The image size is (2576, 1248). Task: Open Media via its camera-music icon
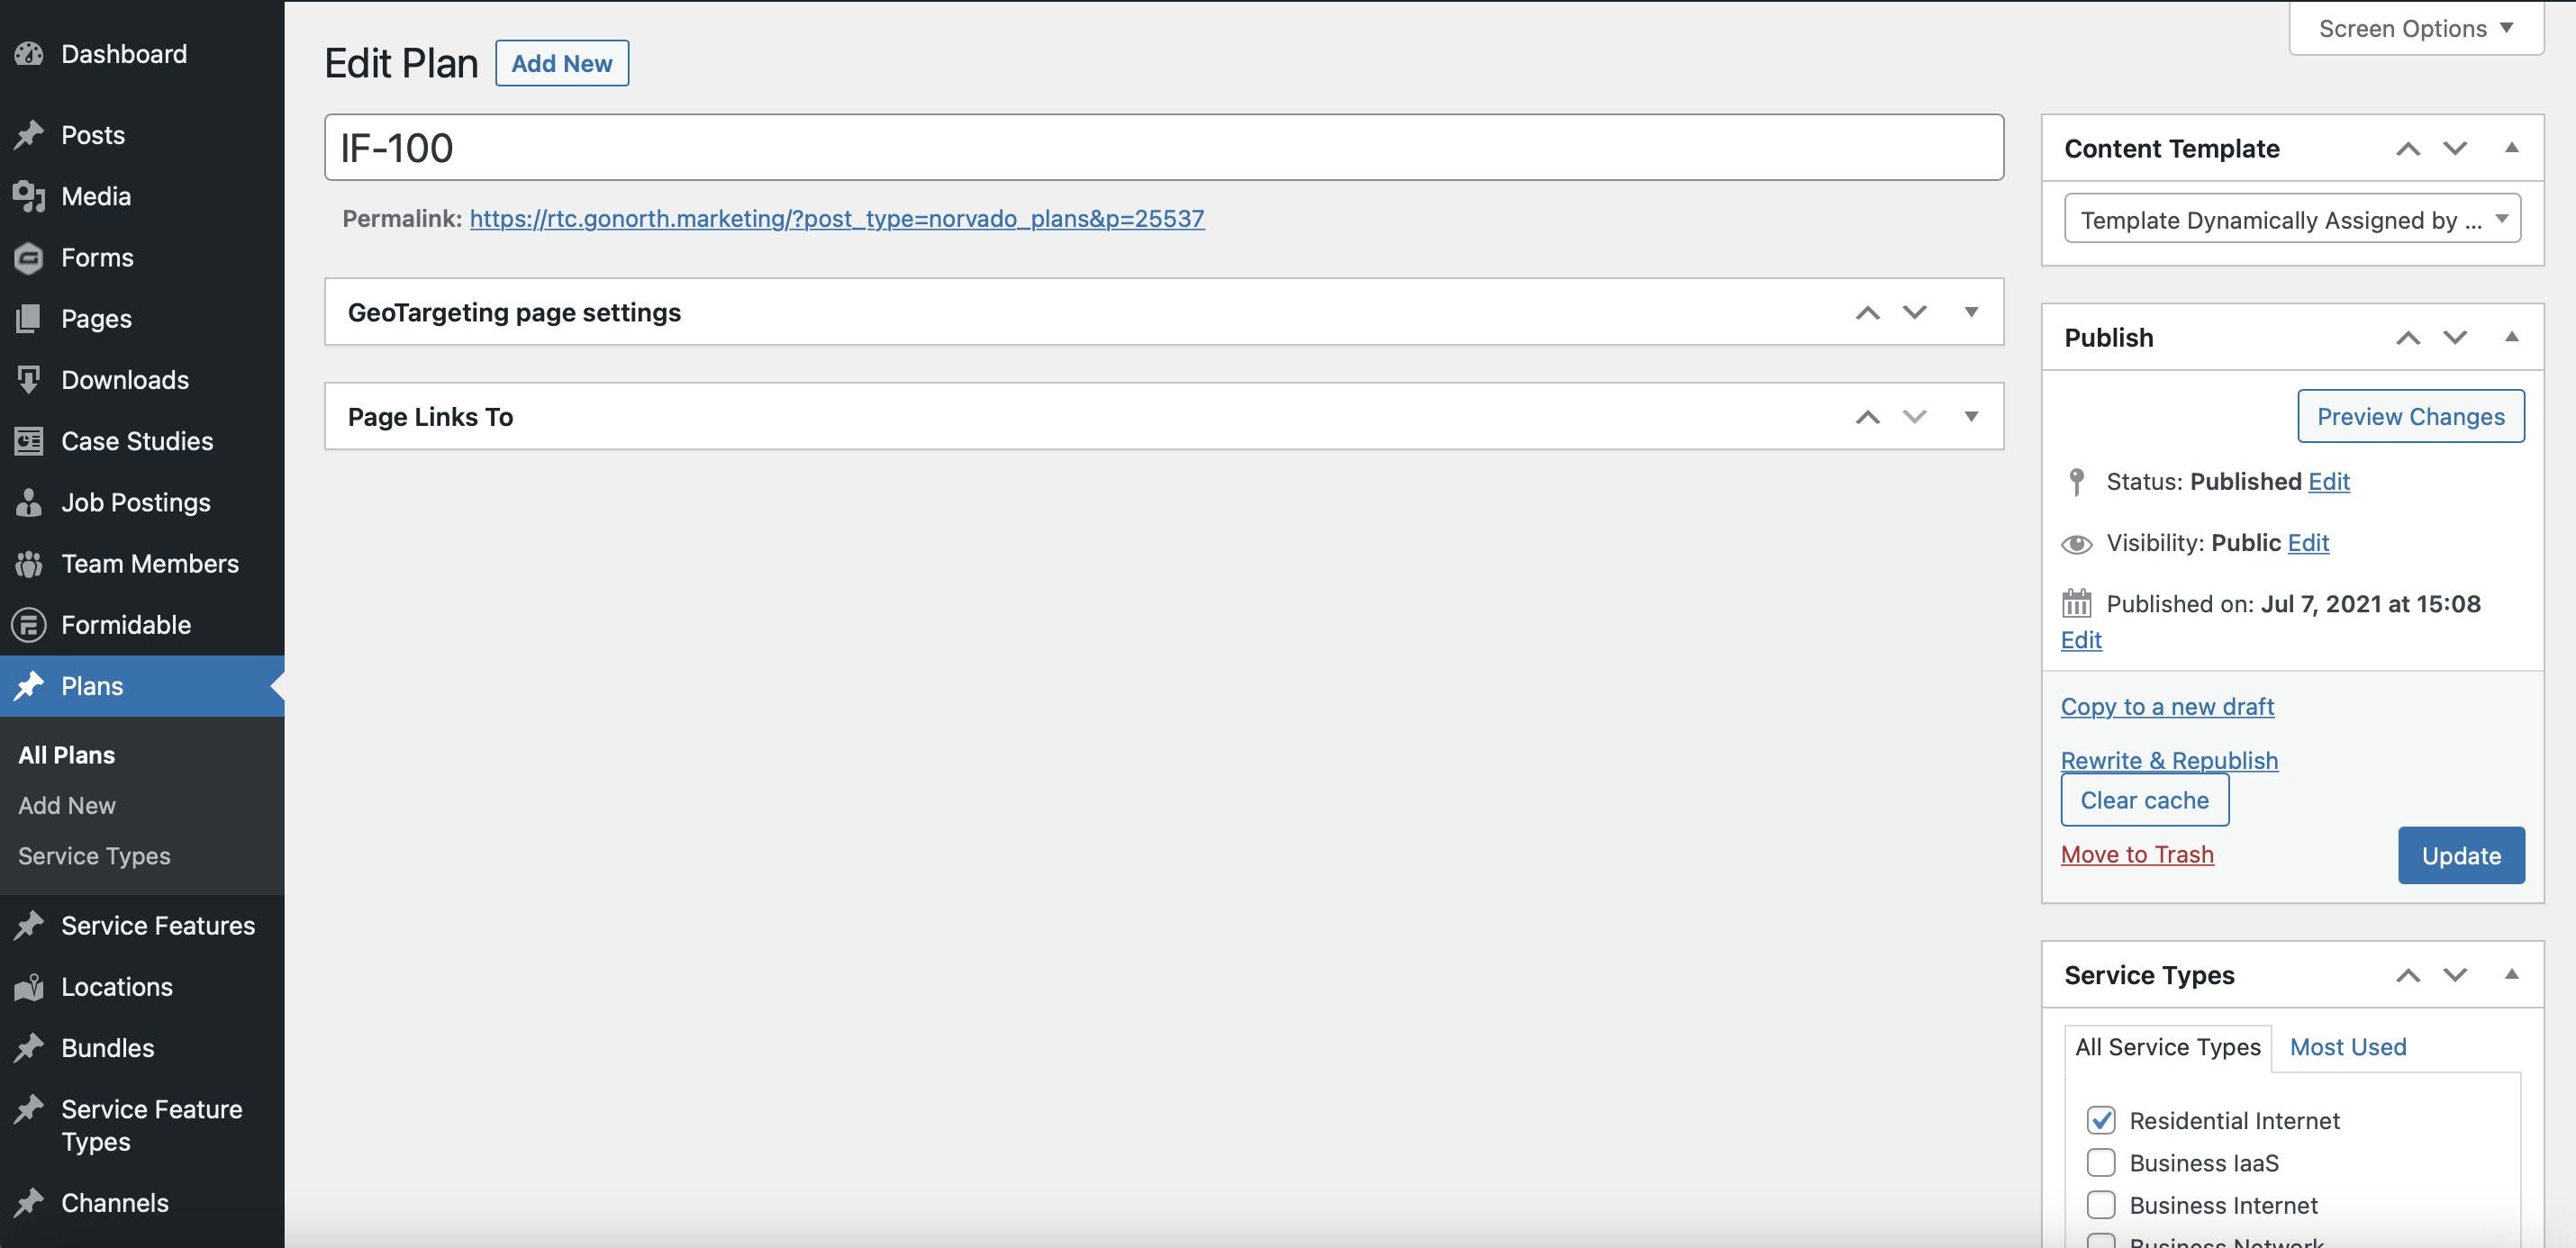[x=29, y=196]
